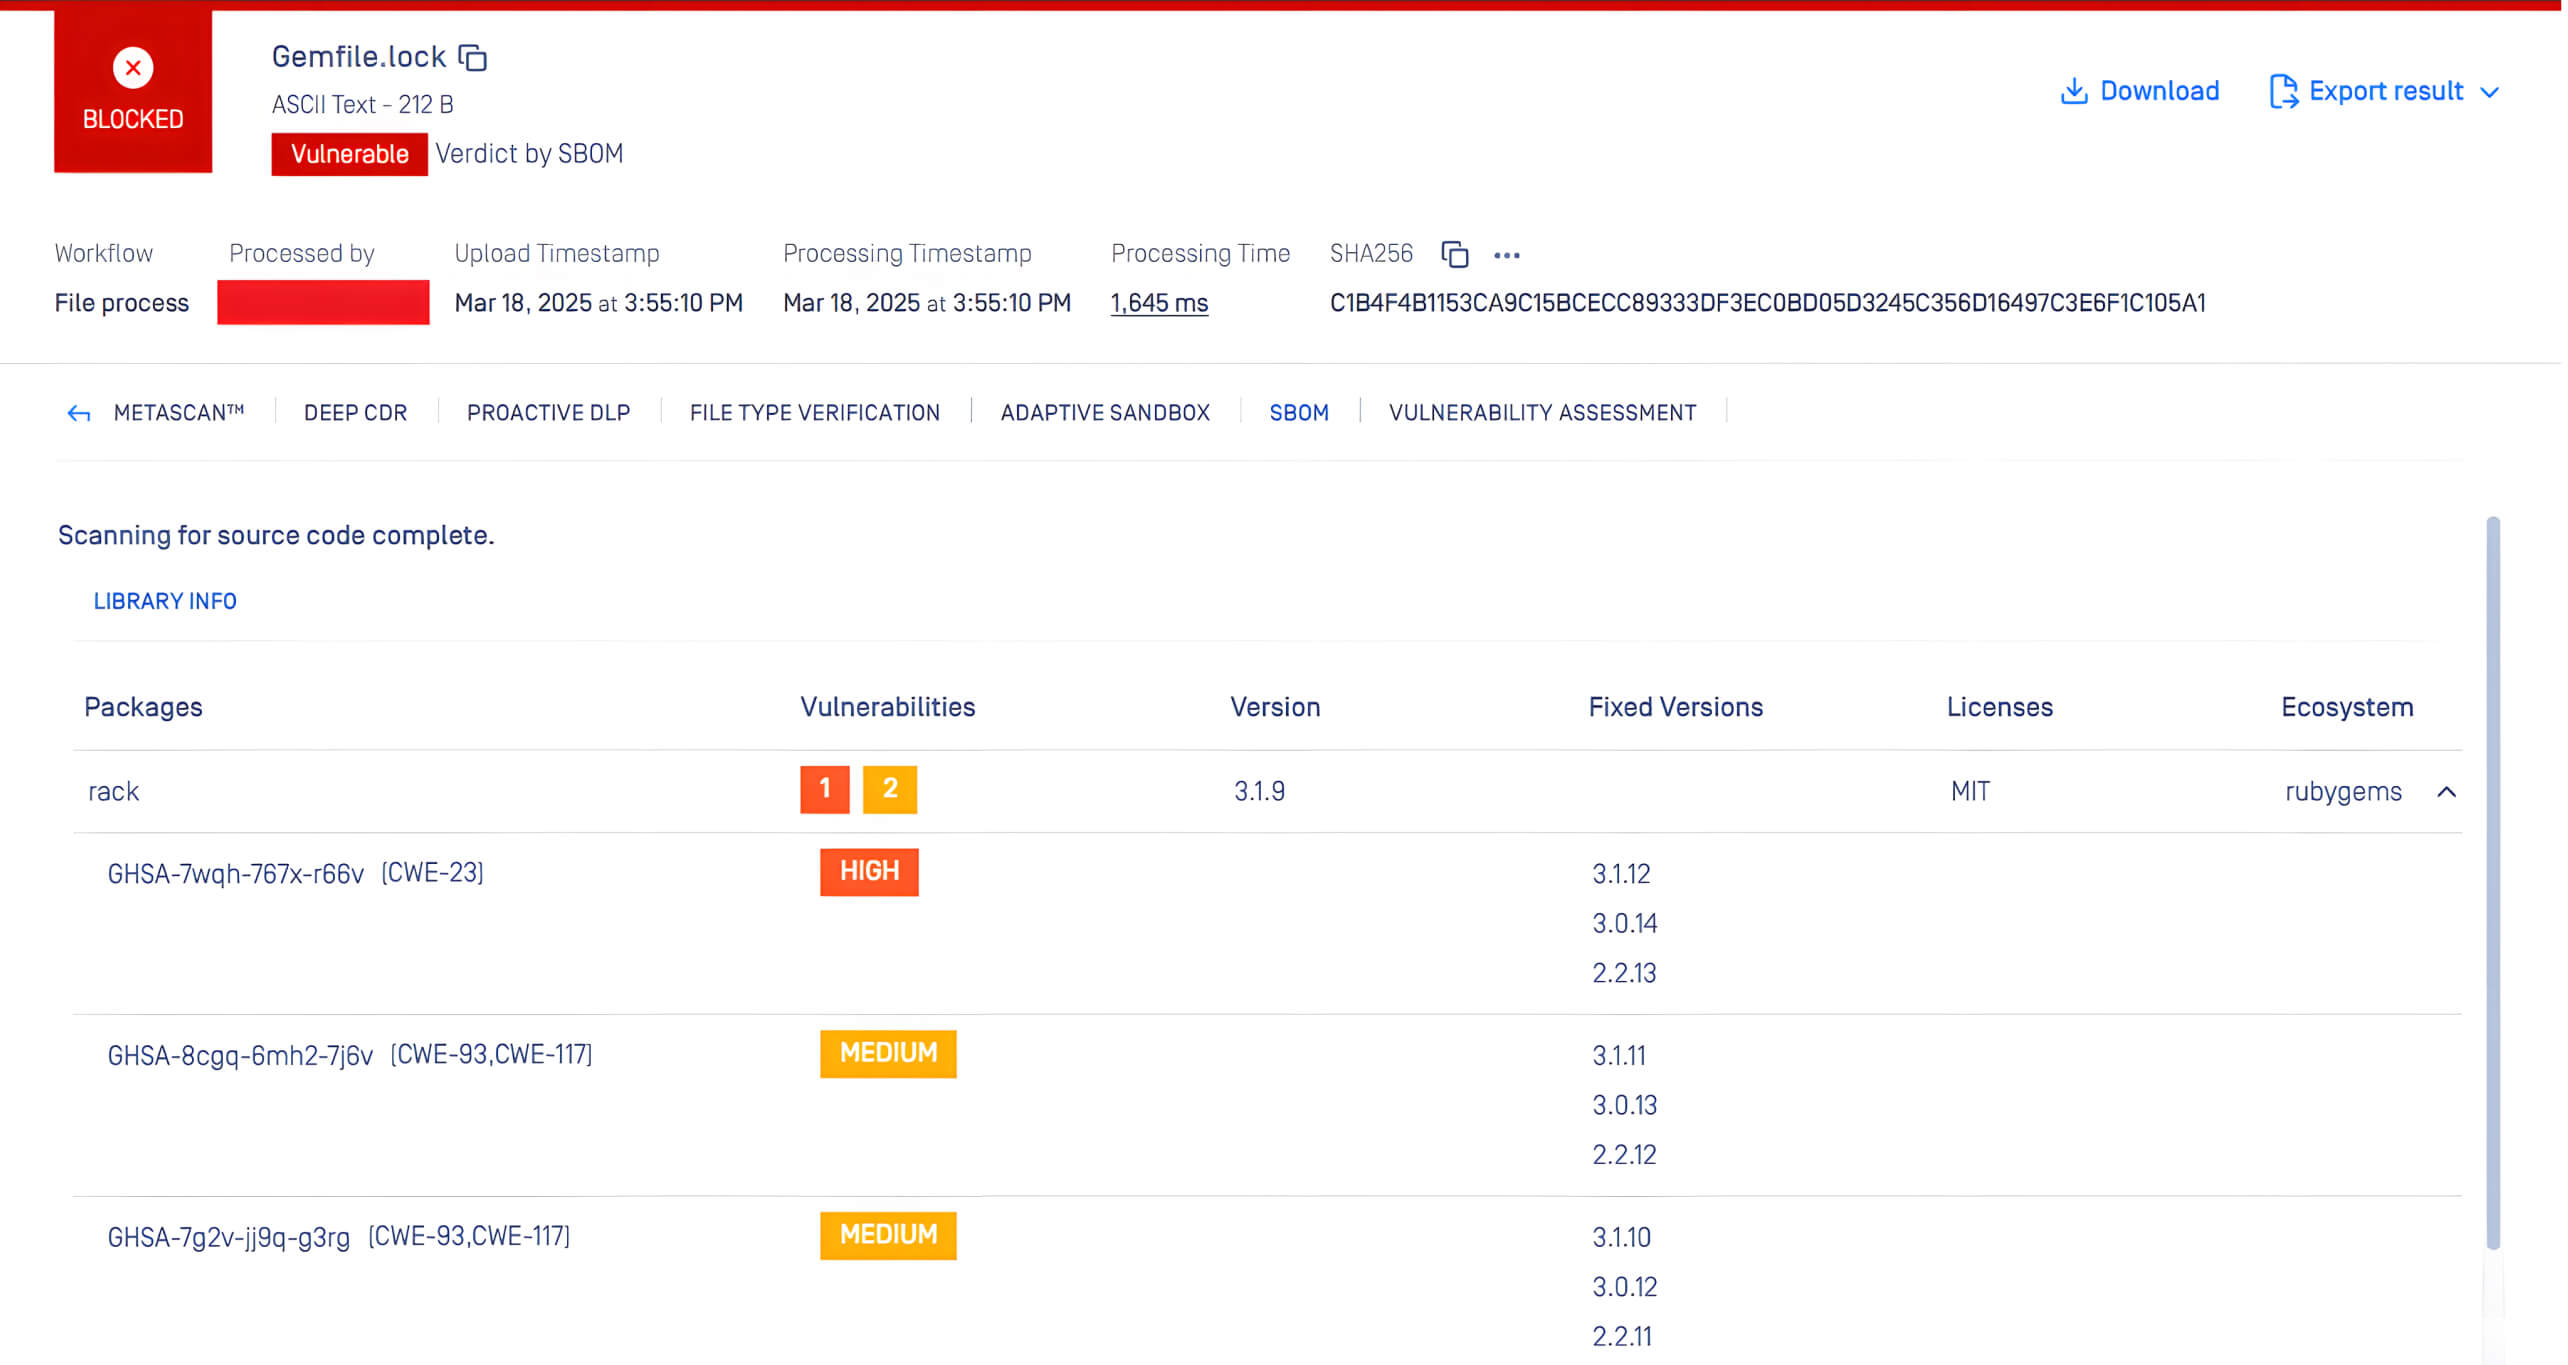2568x1365 pixels.
Task: Open extra hash options via the ellipsis icon
Action: tap(1507, 256)
